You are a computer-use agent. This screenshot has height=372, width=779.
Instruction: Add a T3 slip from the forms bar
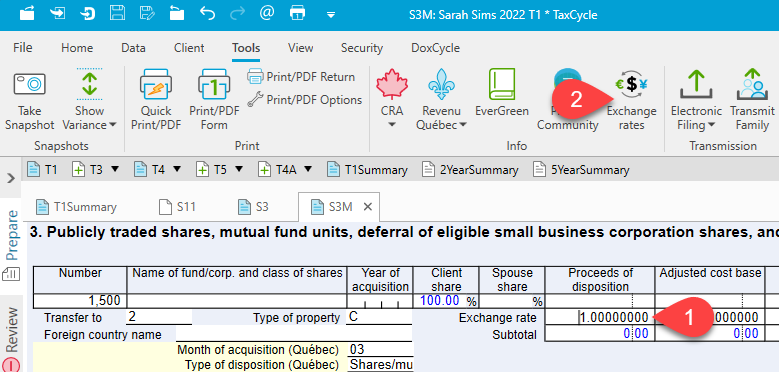(87, 170)
